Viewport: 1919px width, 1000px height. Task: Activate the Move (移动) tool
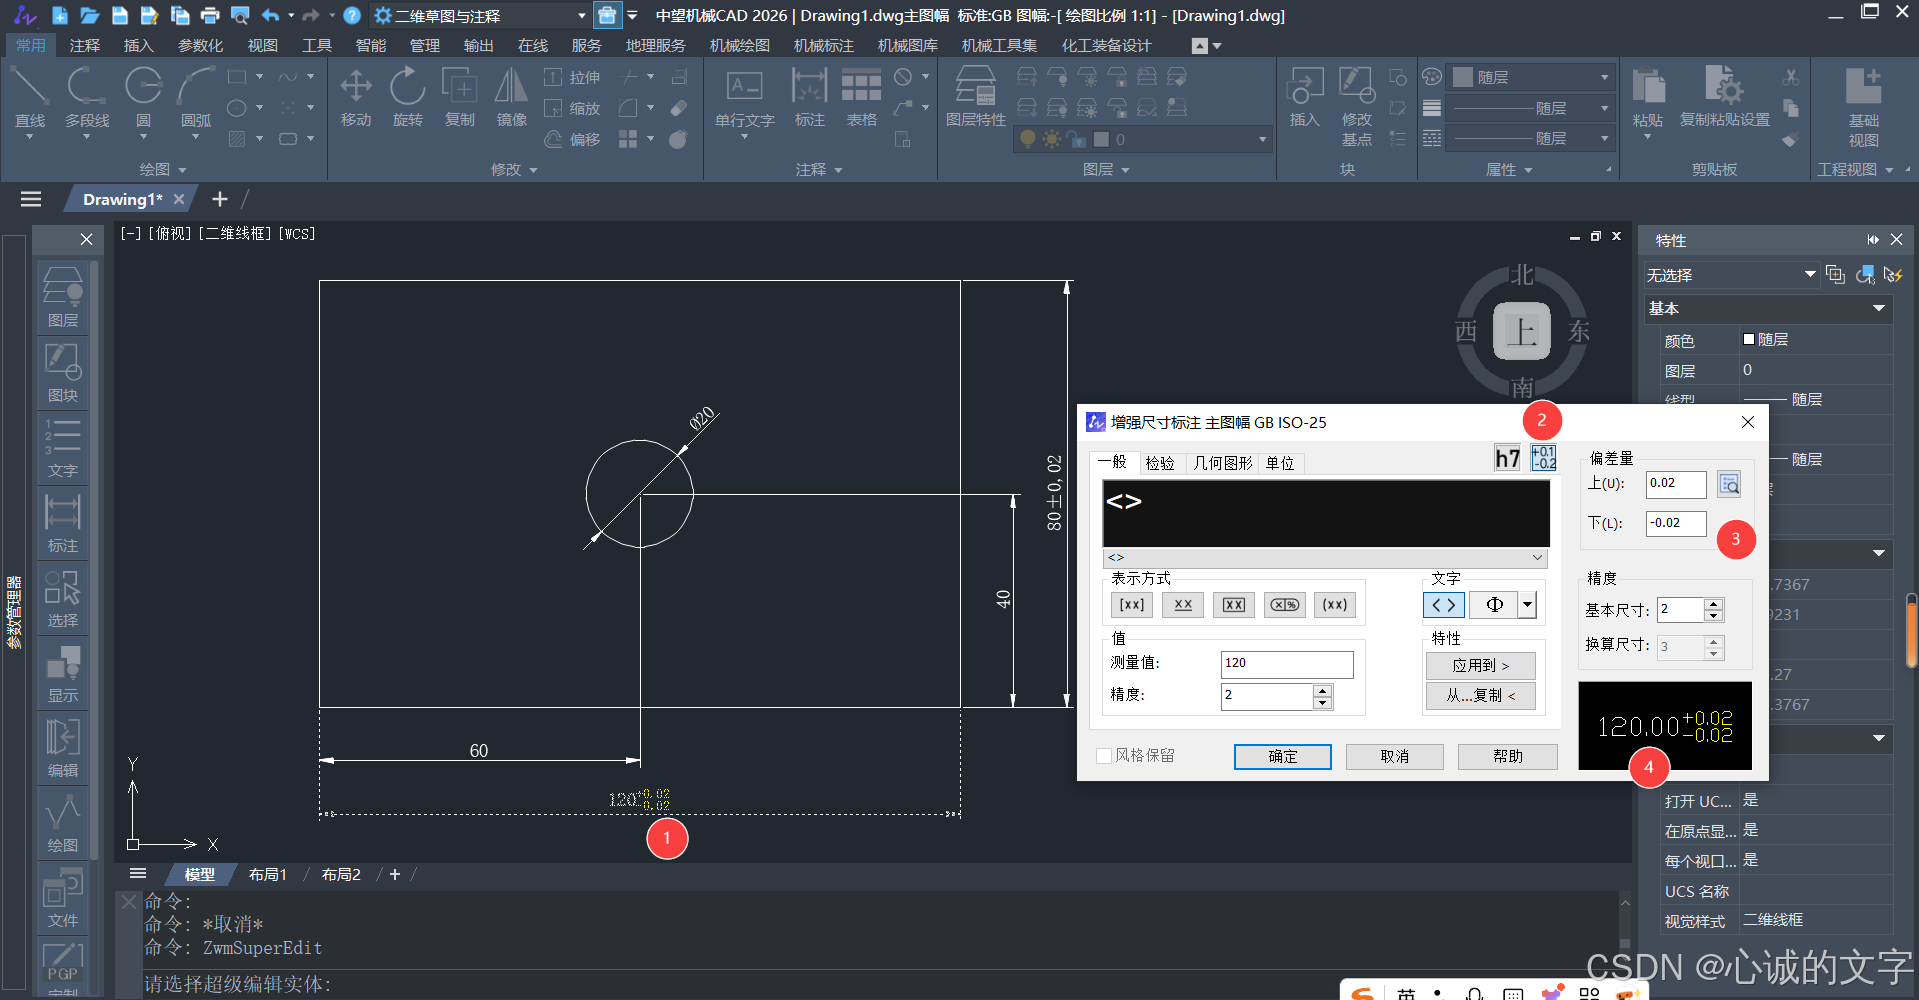coord(356,97)
